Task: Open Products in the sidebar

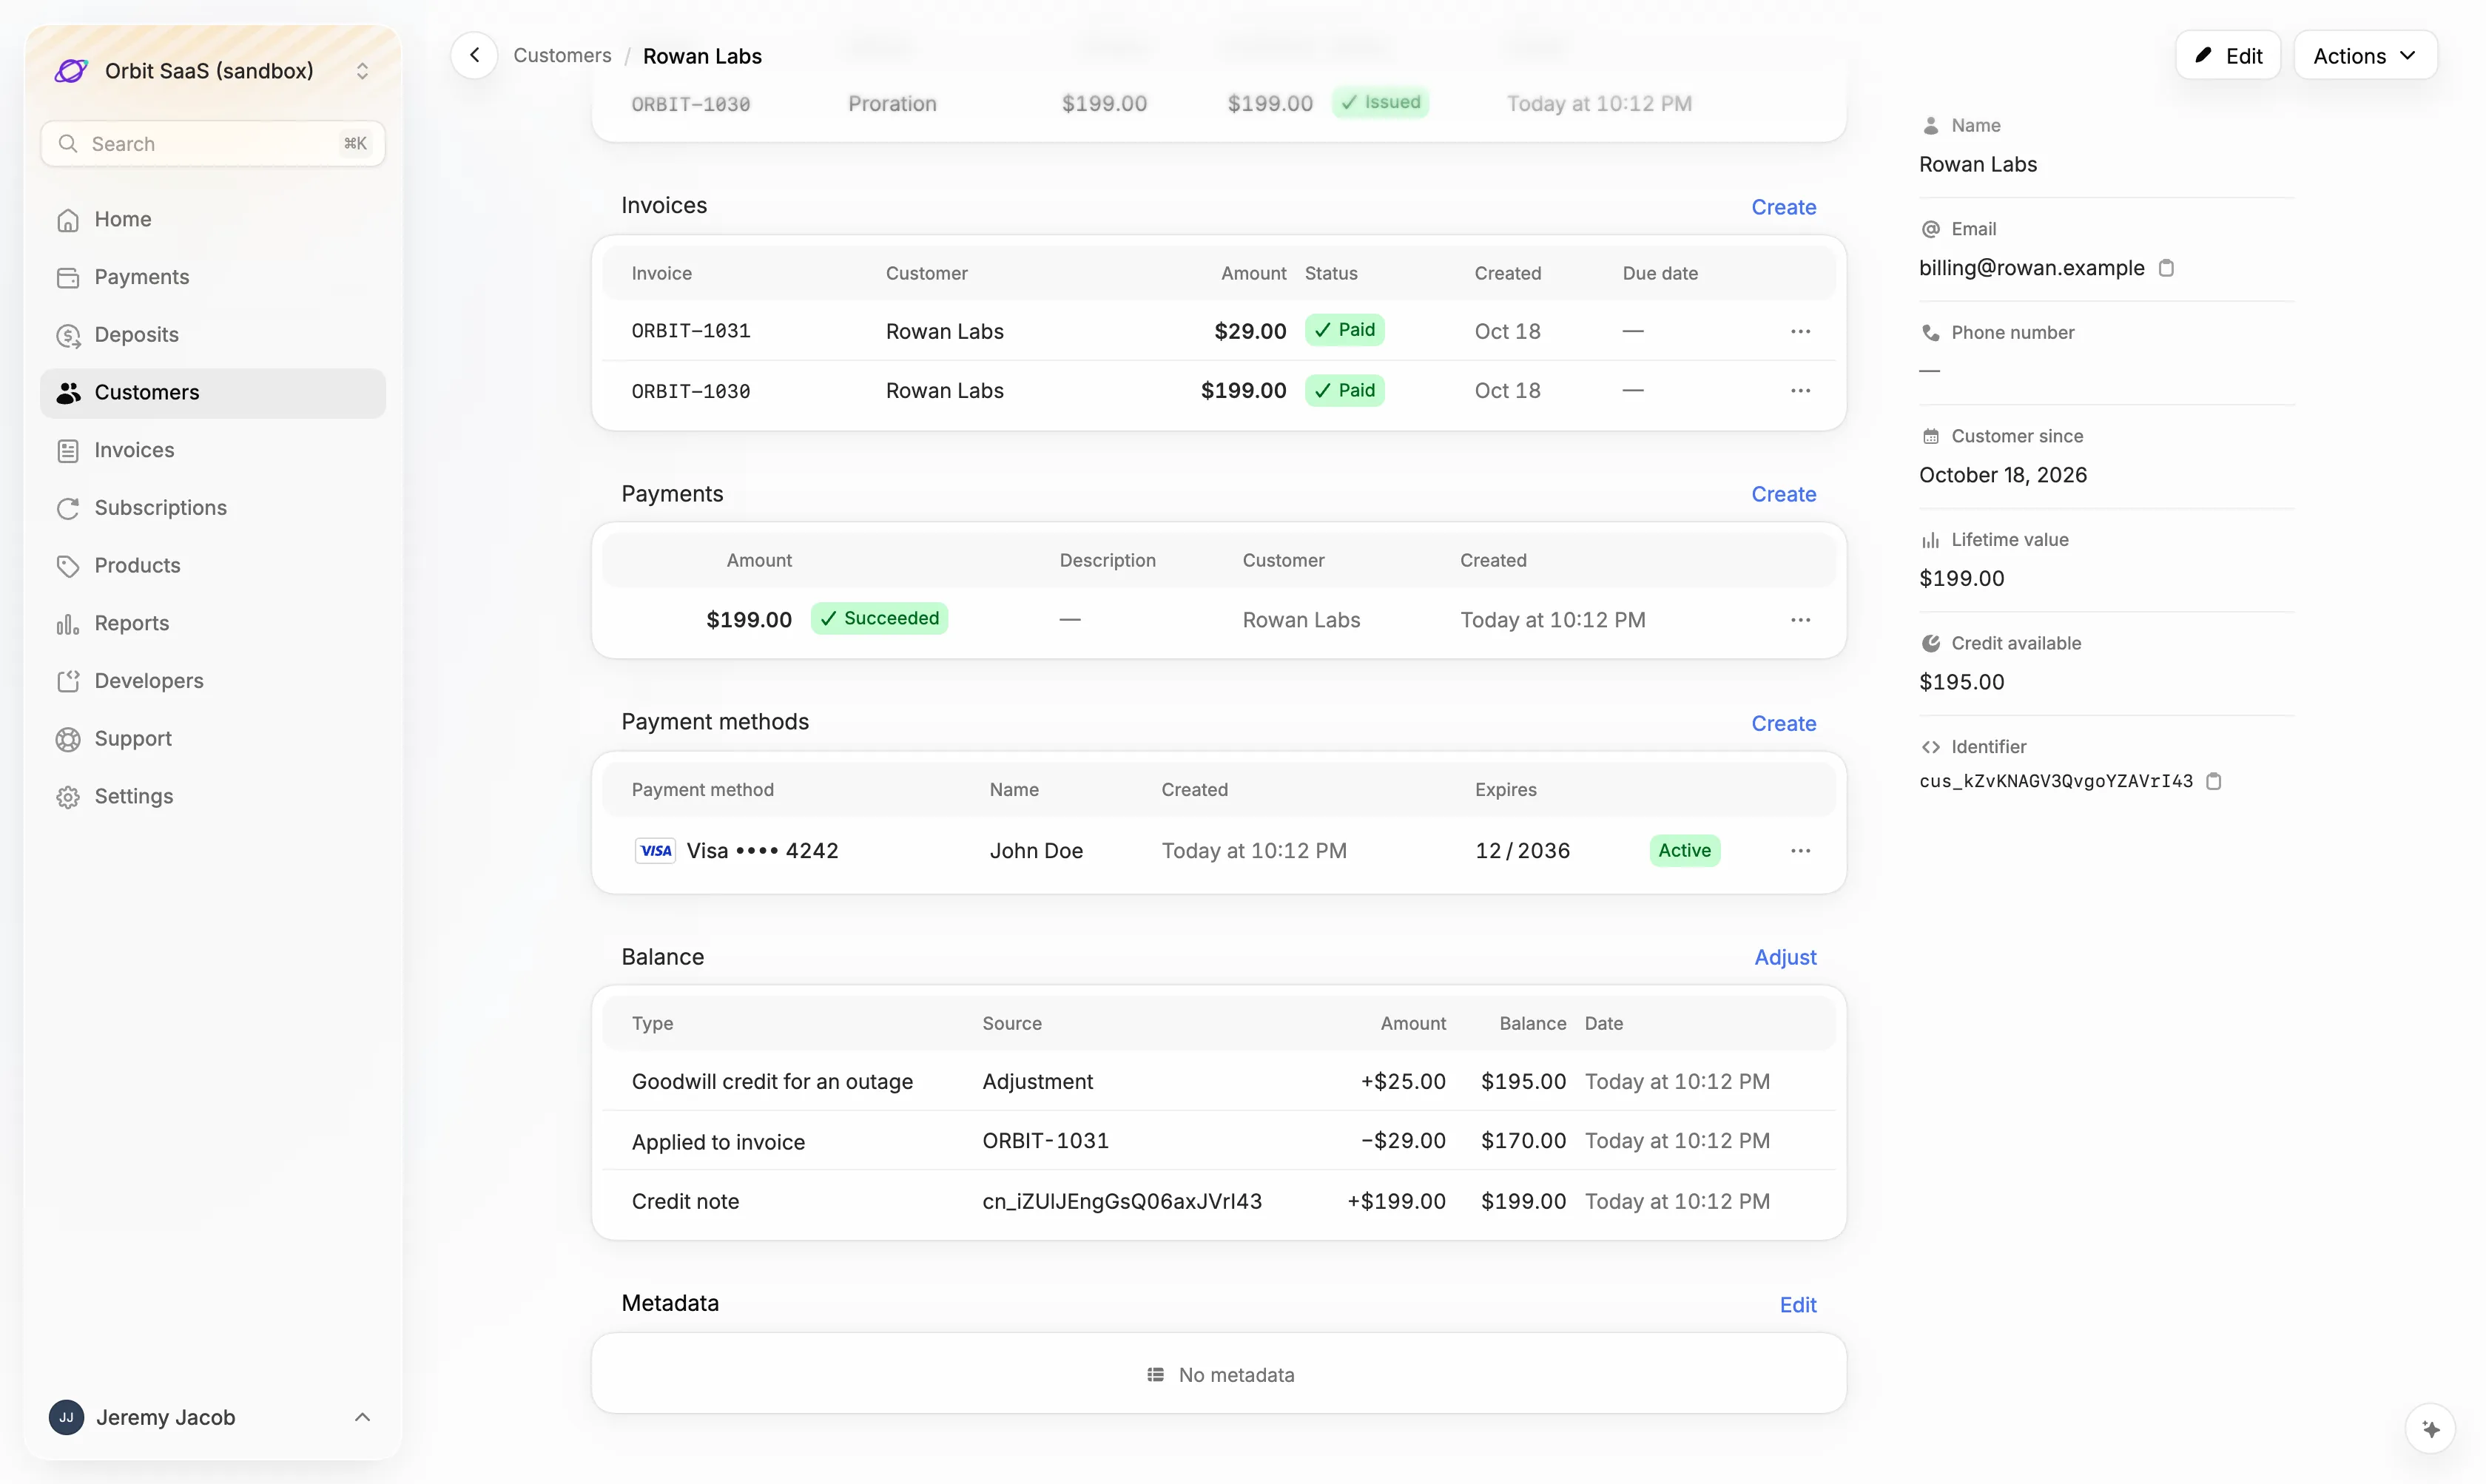Action: point(213,566)
